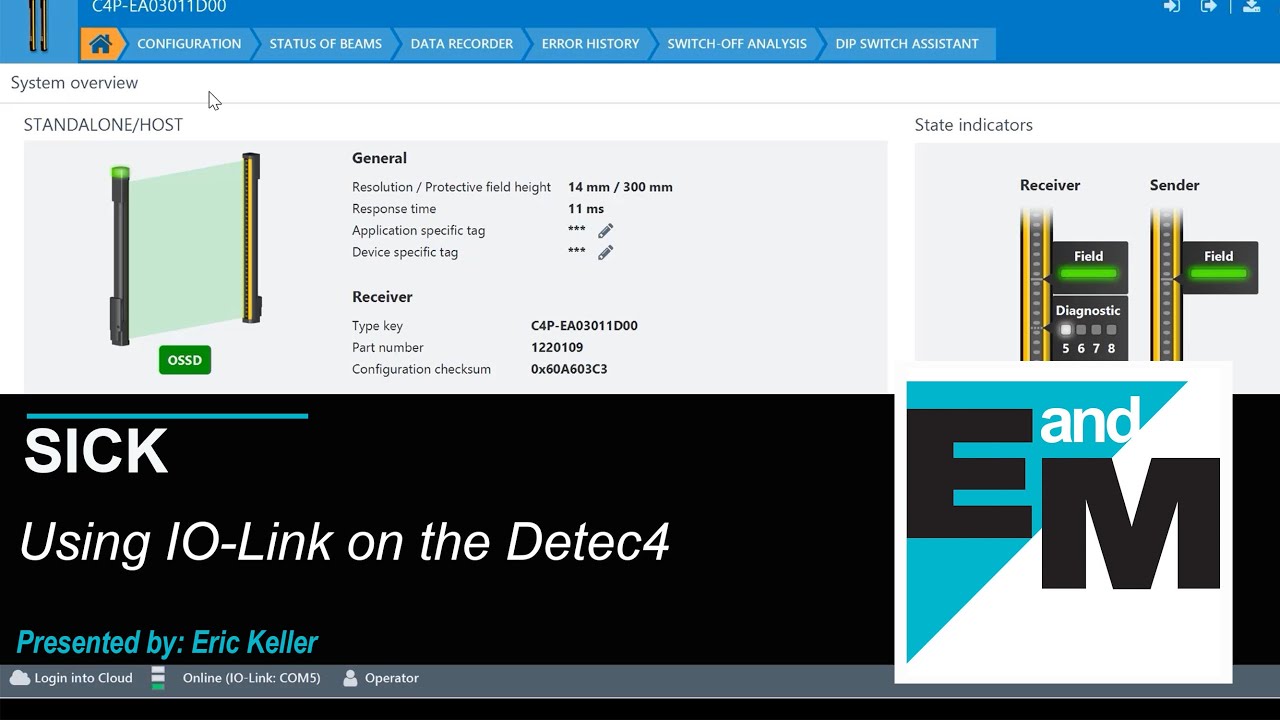The height and width of the screenshot is (720, 1280).
Task: Click the green OSSD status badge
Action: pos(185,360)
